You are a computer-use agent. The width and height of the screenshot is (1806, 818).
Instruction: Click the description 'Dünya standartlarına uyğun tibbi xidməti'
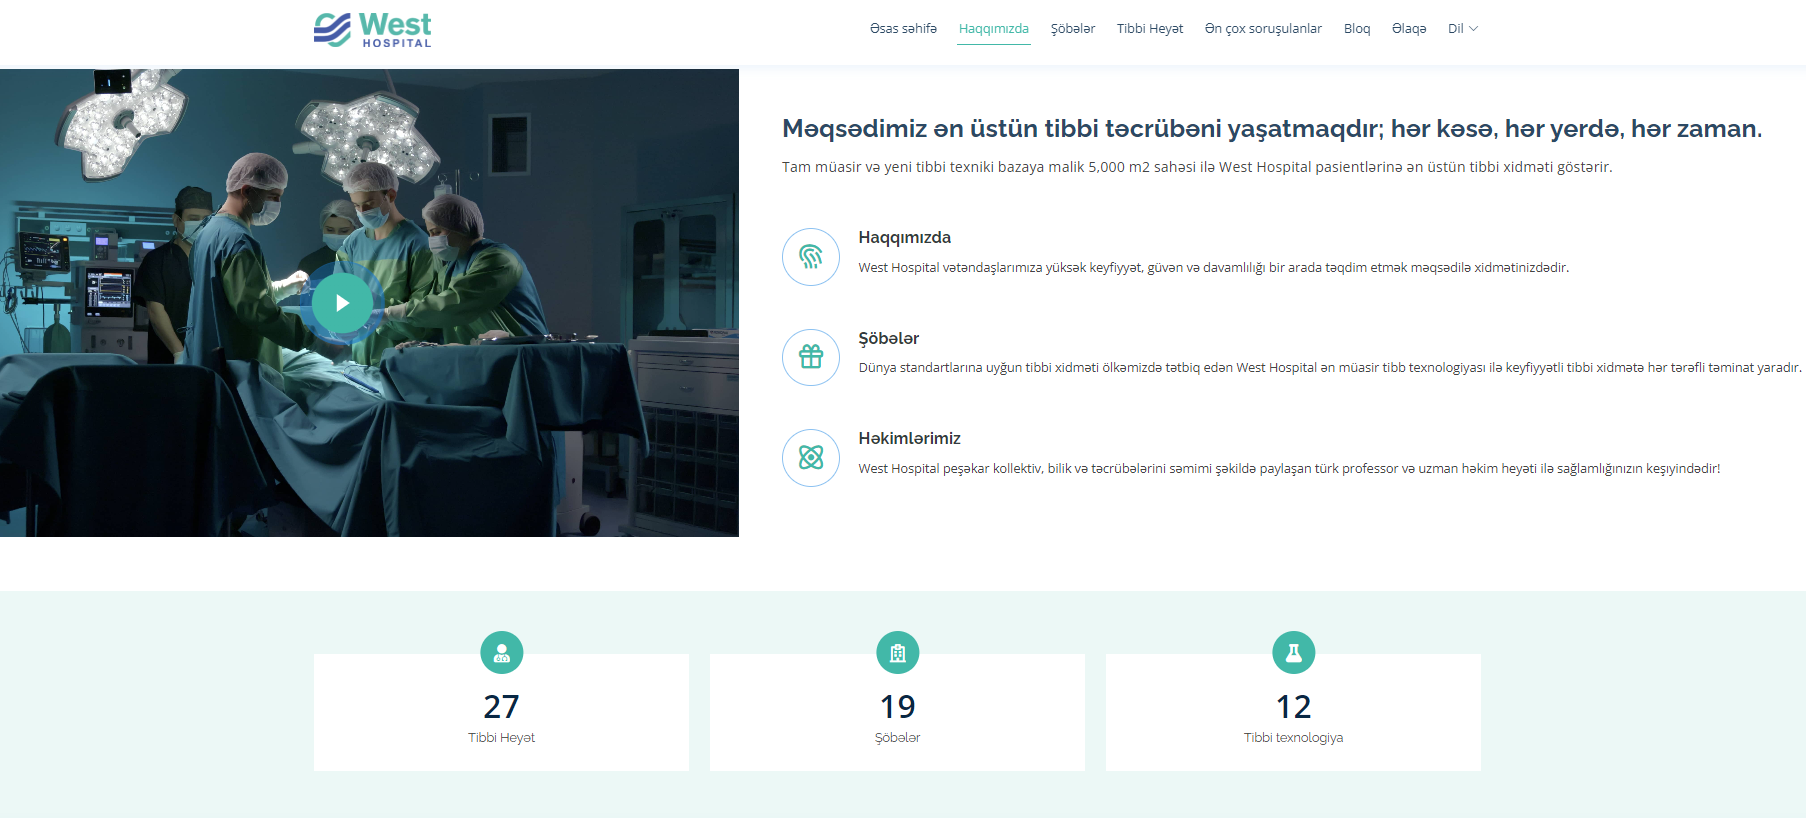(x=1330, y=368)
